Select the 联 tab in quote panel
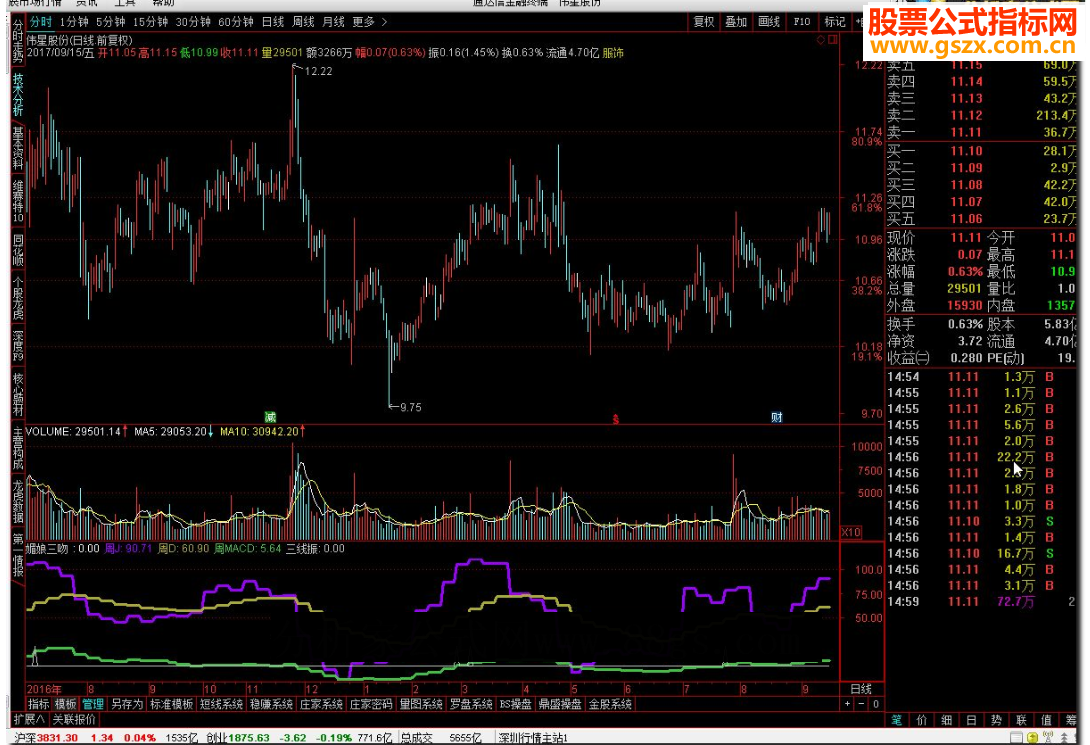This screenshot has width=1090, height=745. point(1021,720)
